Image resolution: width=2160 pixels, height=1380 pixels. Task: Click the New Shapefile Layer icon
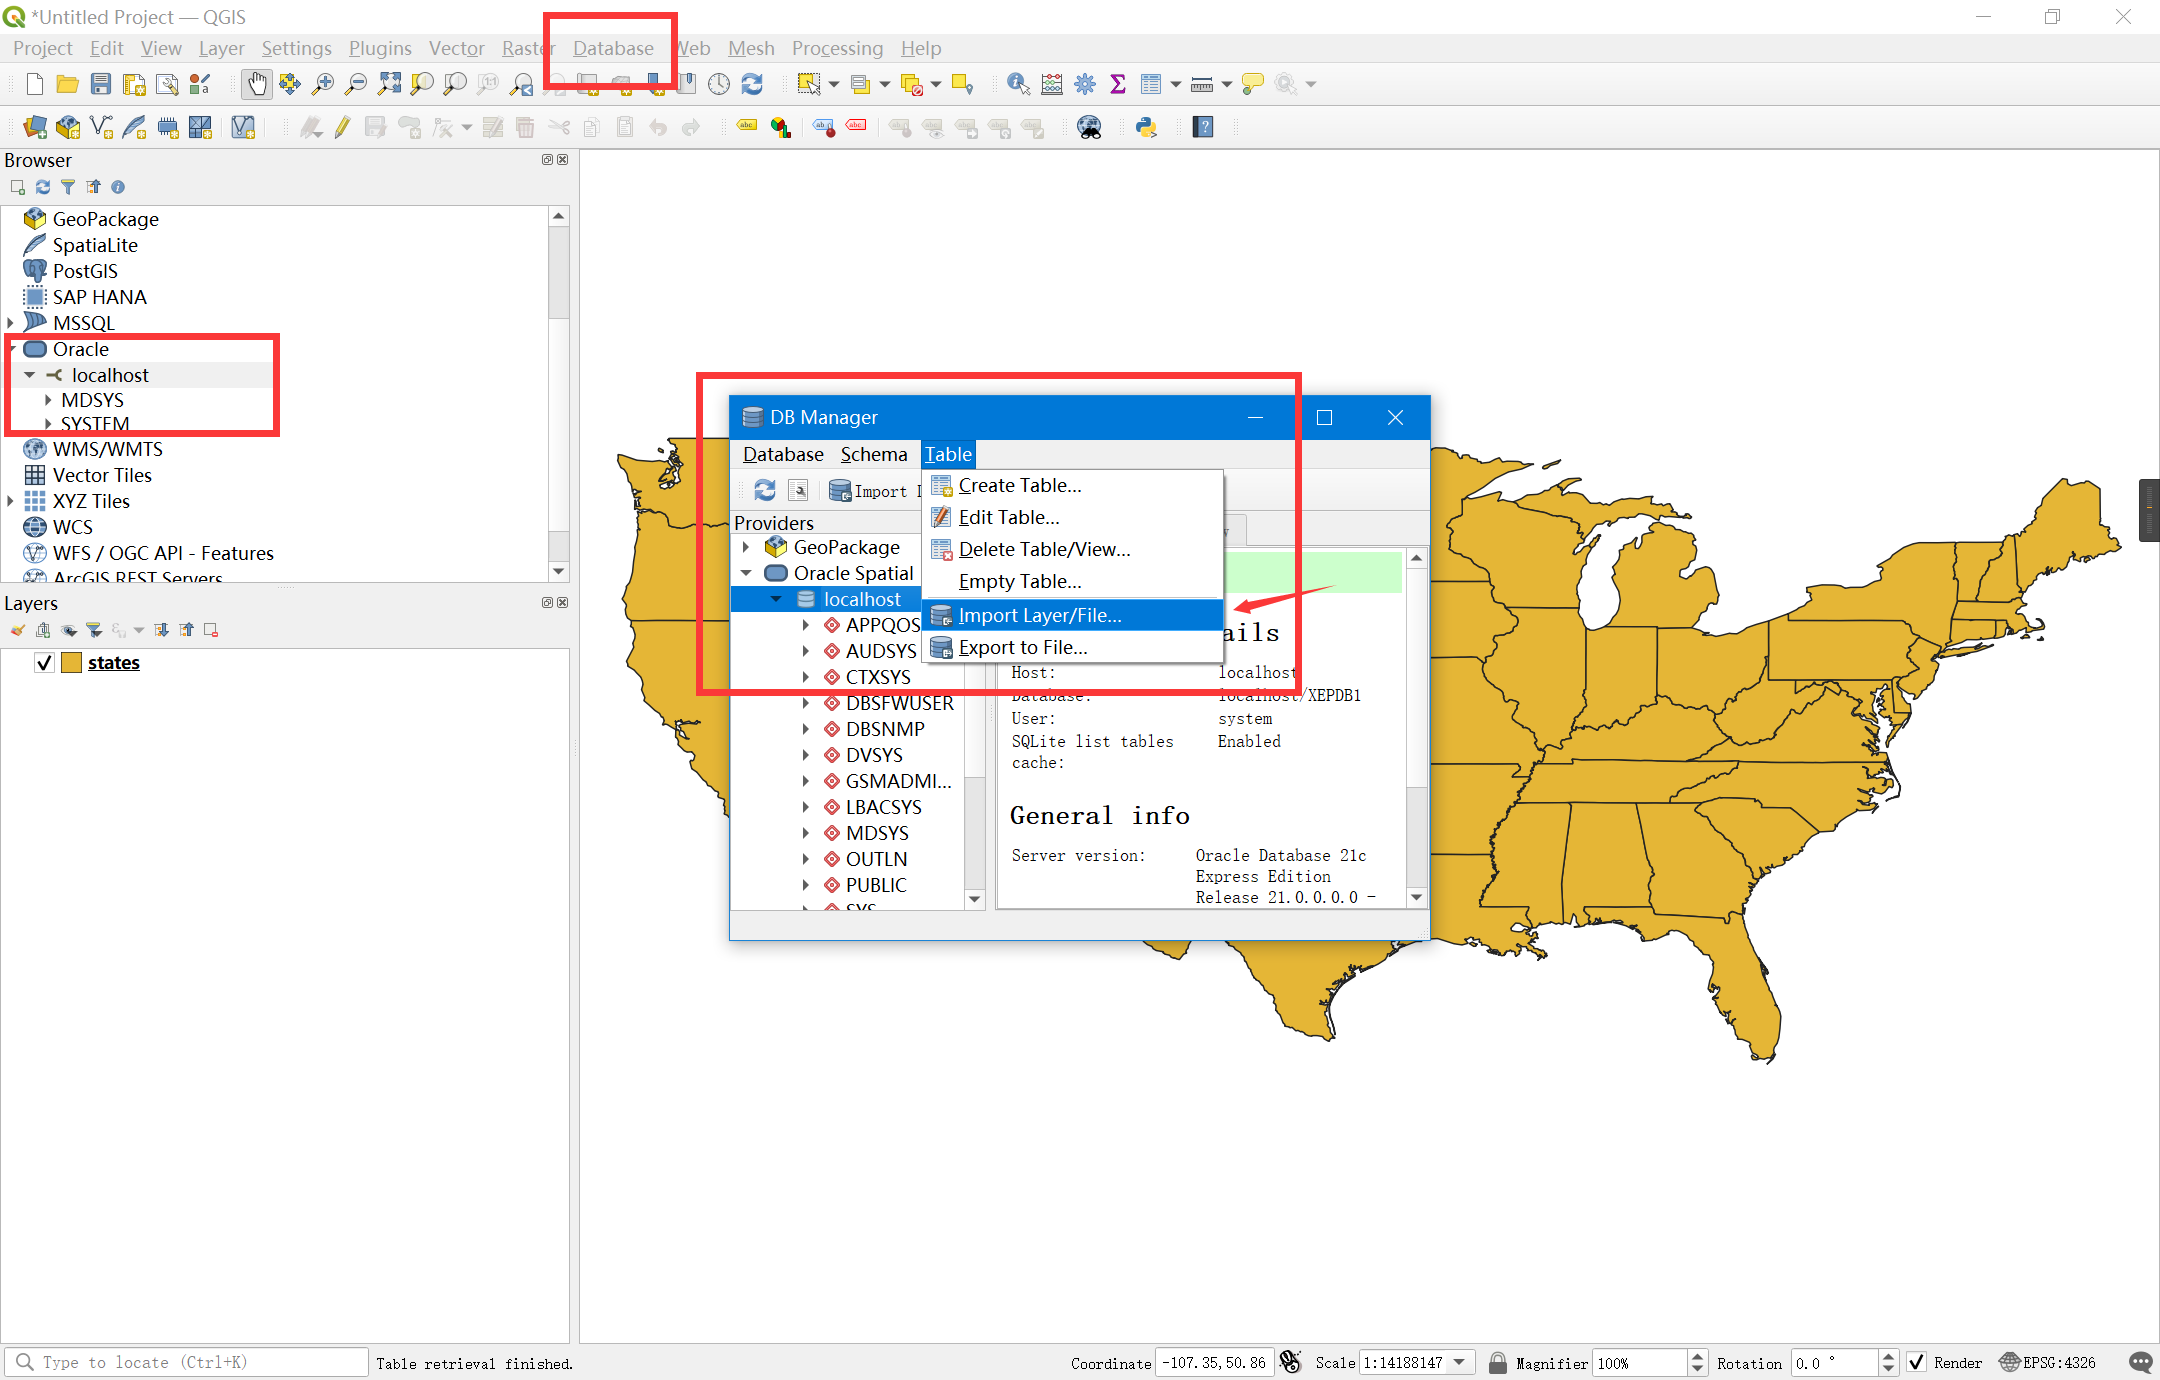pos(101,127)
